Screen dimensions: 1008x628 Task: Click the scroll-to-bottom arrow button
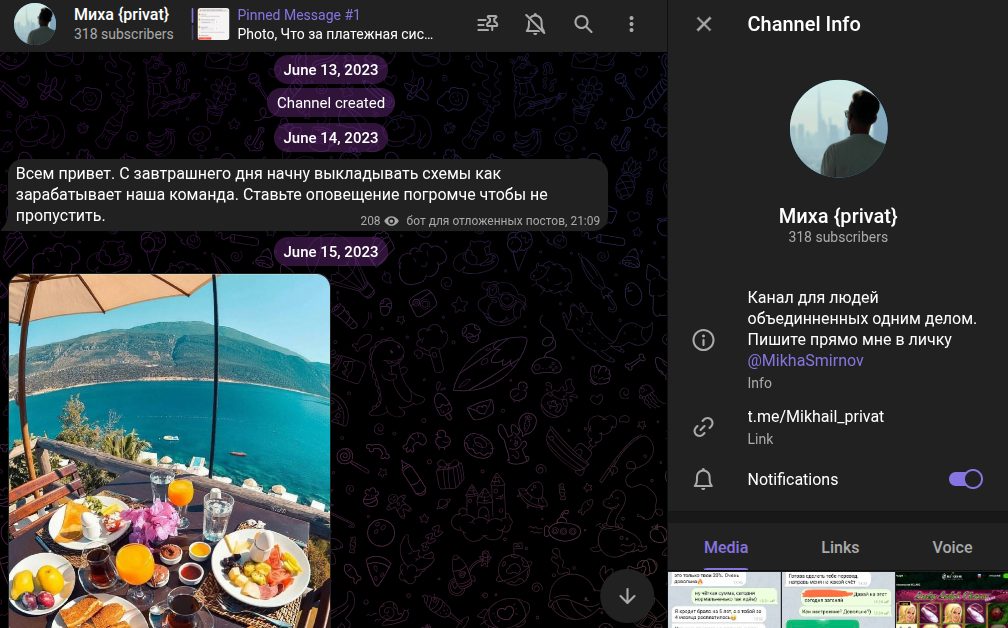coord(627,596)
